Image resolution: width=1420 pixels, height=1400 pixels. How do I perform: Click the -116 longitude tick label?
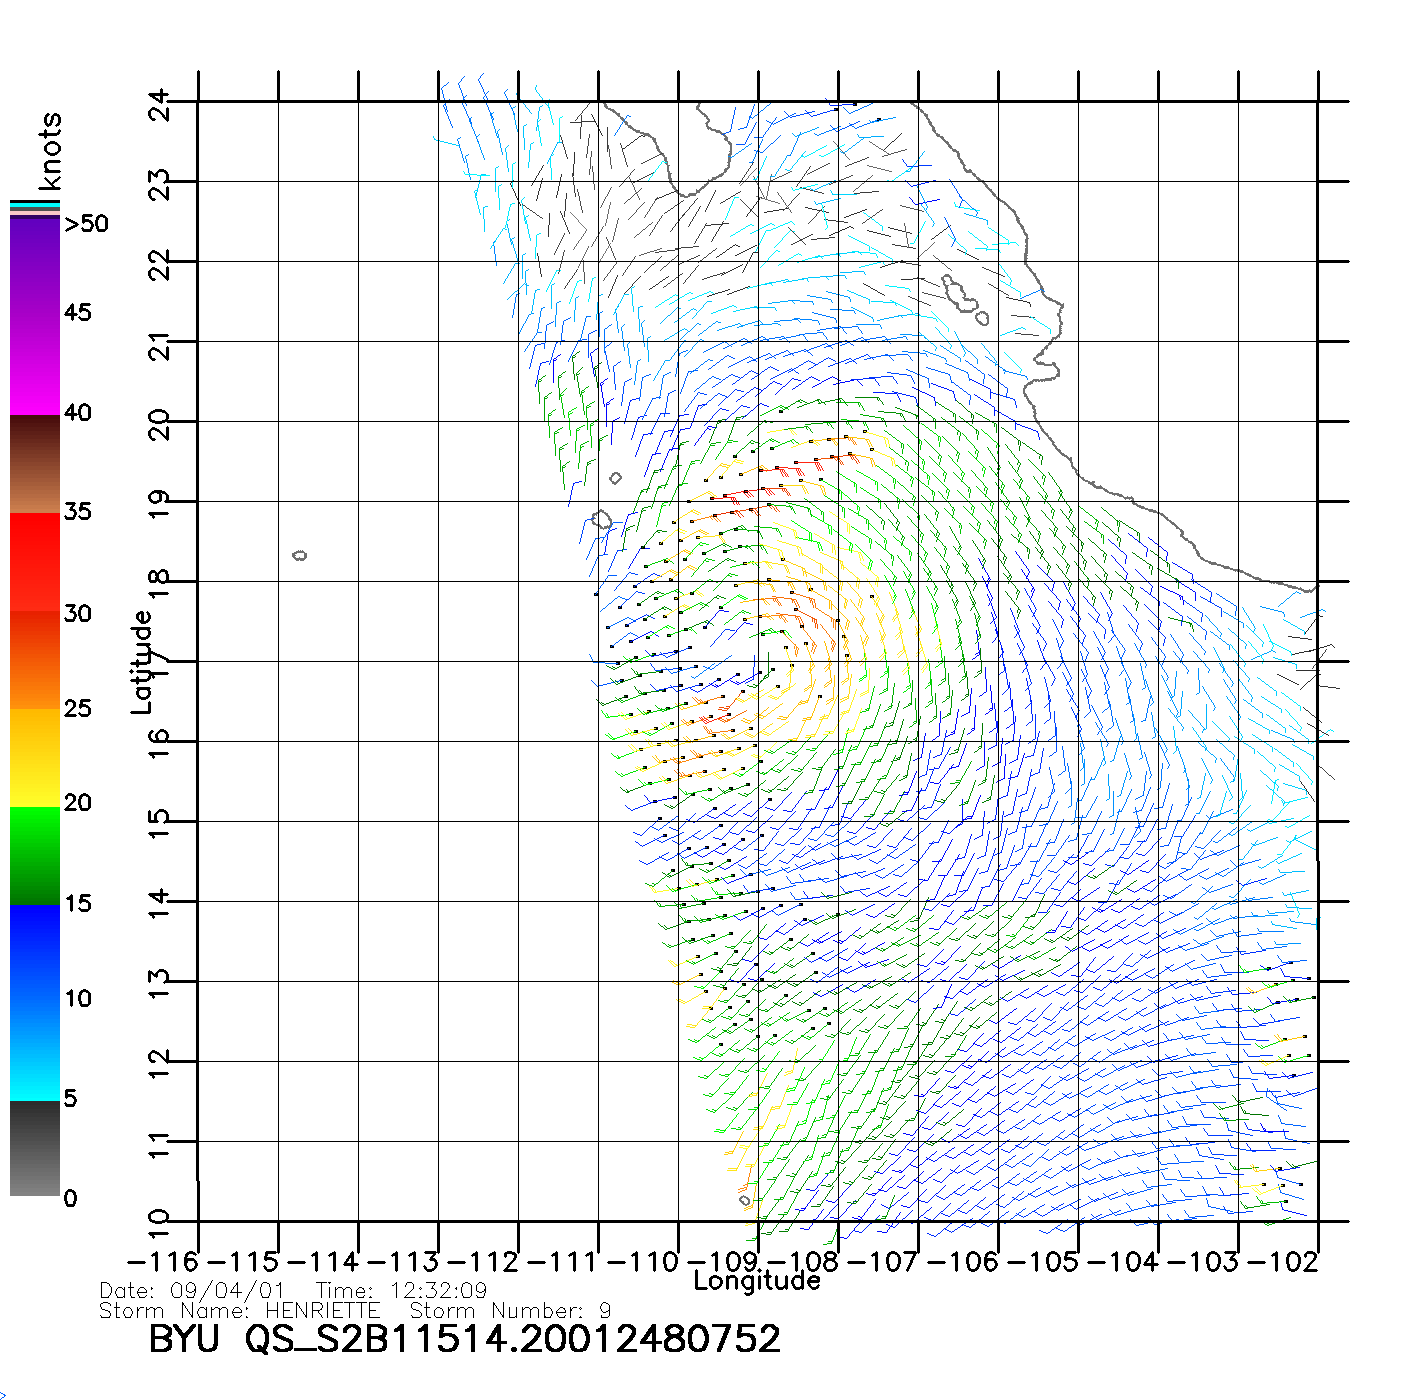coord(163,1261)
